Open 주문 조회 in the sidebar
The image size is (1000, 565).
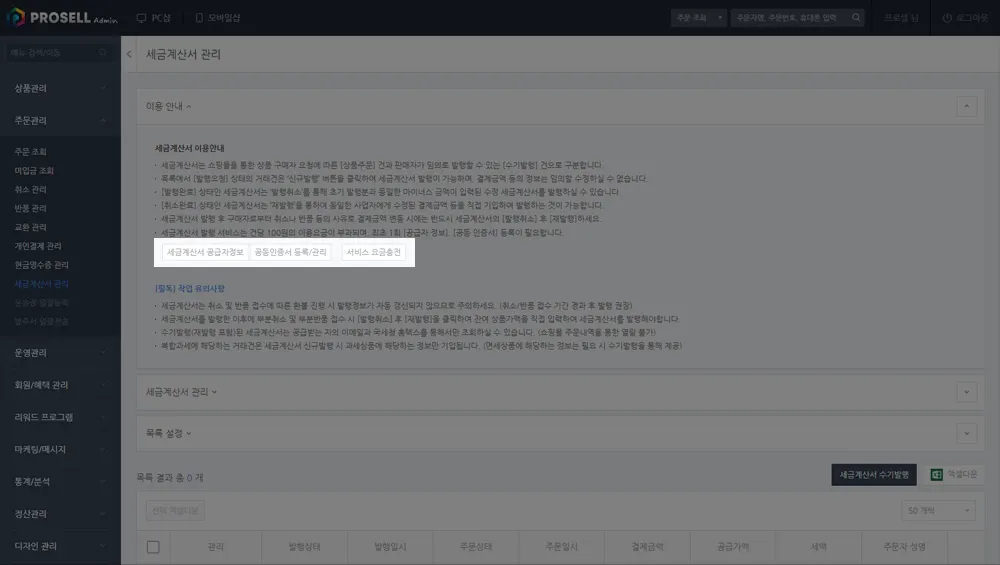point(31,152)
